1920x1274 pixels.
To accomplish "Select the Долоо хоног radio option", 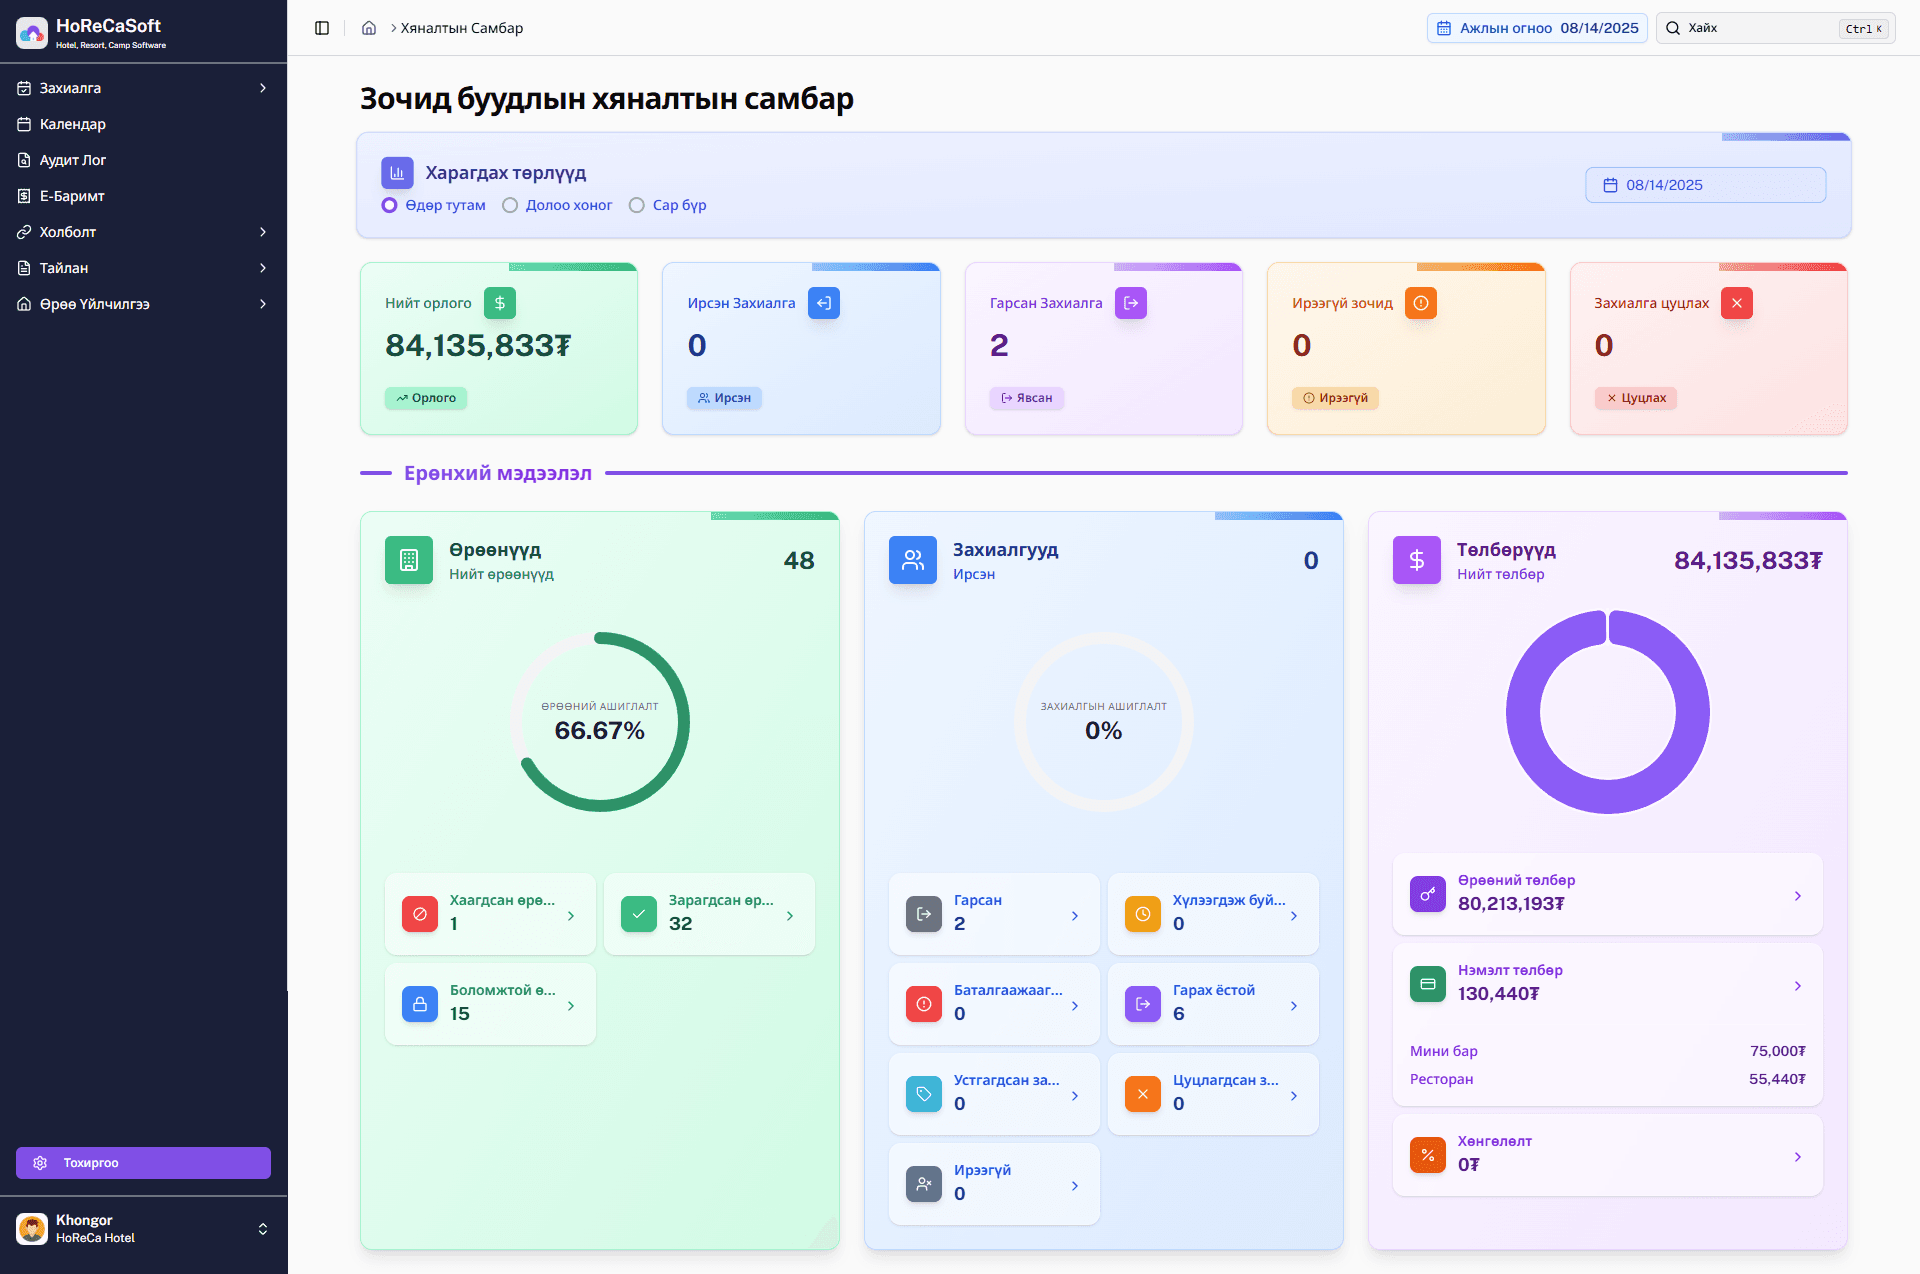I will [x=510, y=205].
